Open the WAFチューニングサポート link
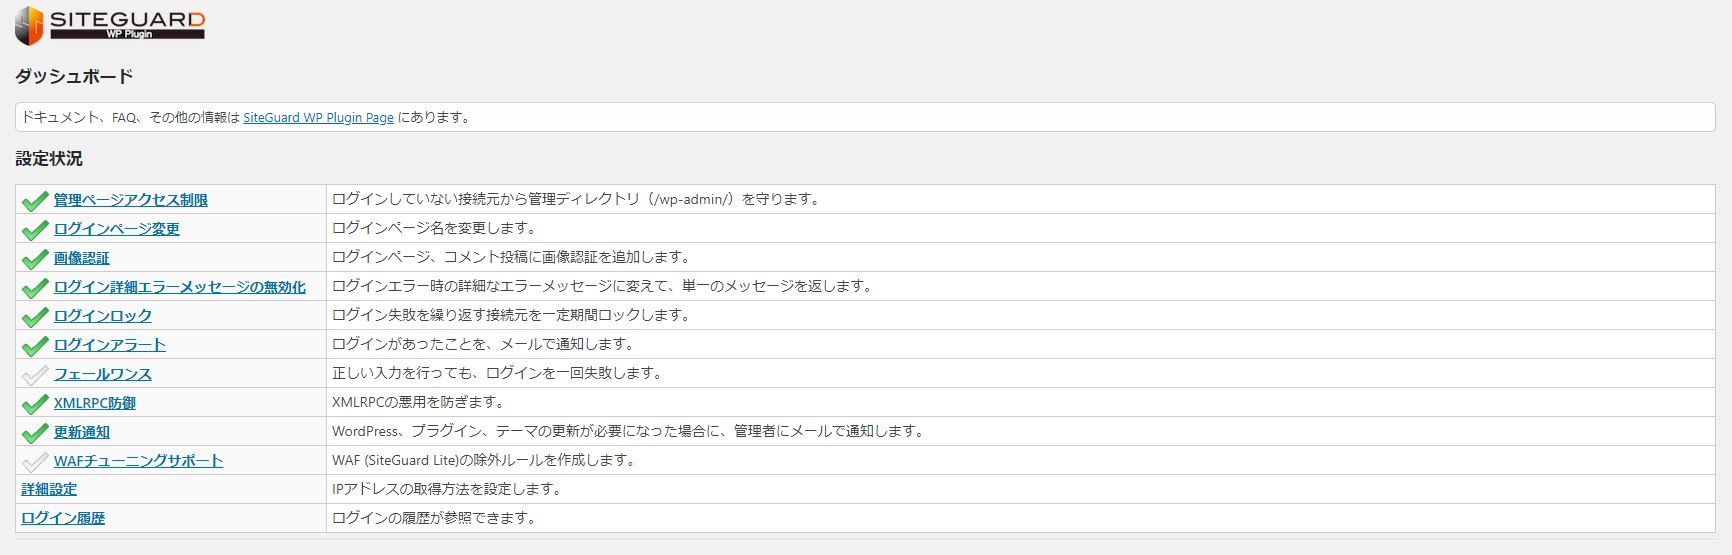This screenshot has height=555, width=1732. pyautogui.click(x=138, y=461)
